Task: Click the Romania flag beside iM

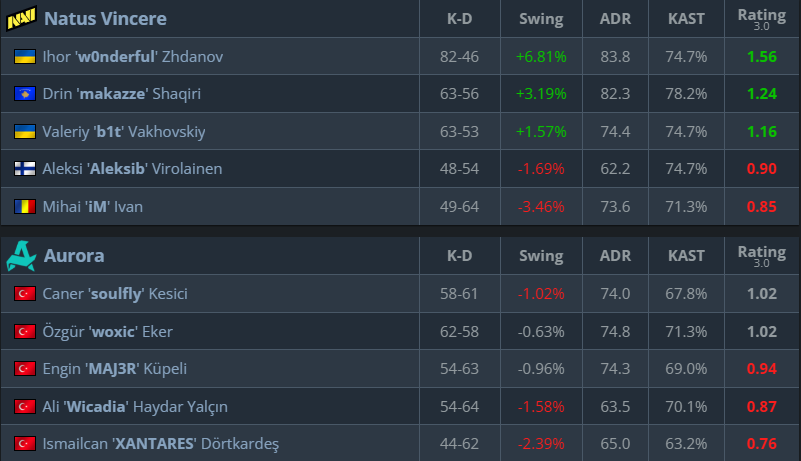Action: click(24, 207)
